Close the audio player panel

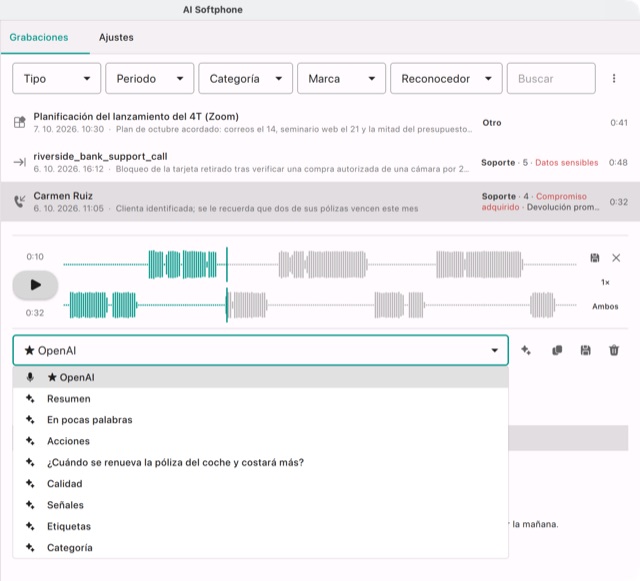[616, 258]
